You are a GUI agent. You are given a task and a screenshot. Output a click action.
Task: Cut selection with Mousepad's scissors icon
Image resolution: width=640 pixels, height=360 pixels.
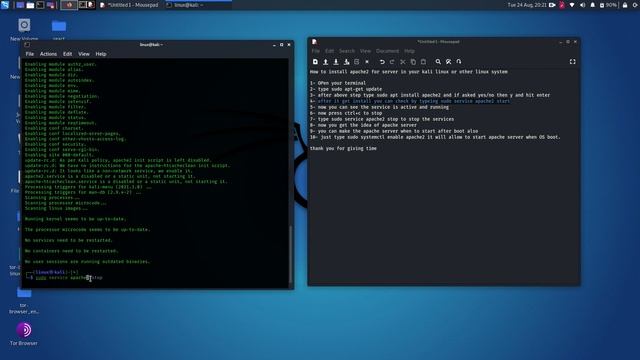coord(403,62)
